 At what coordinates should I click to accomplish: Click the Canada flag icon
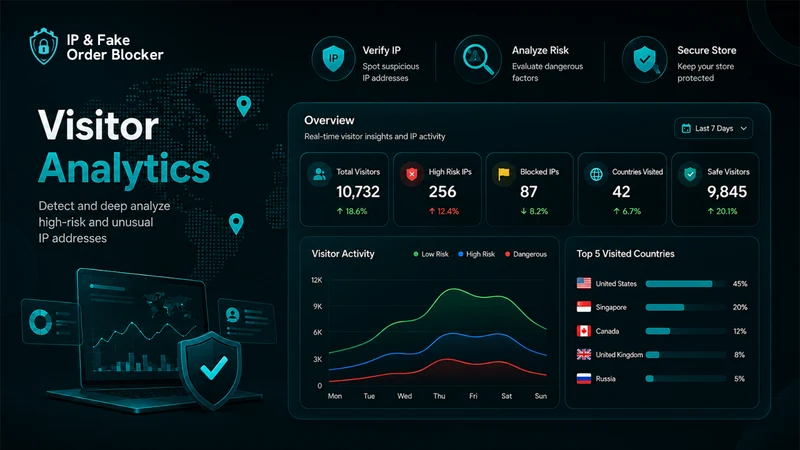coord(584,331)
